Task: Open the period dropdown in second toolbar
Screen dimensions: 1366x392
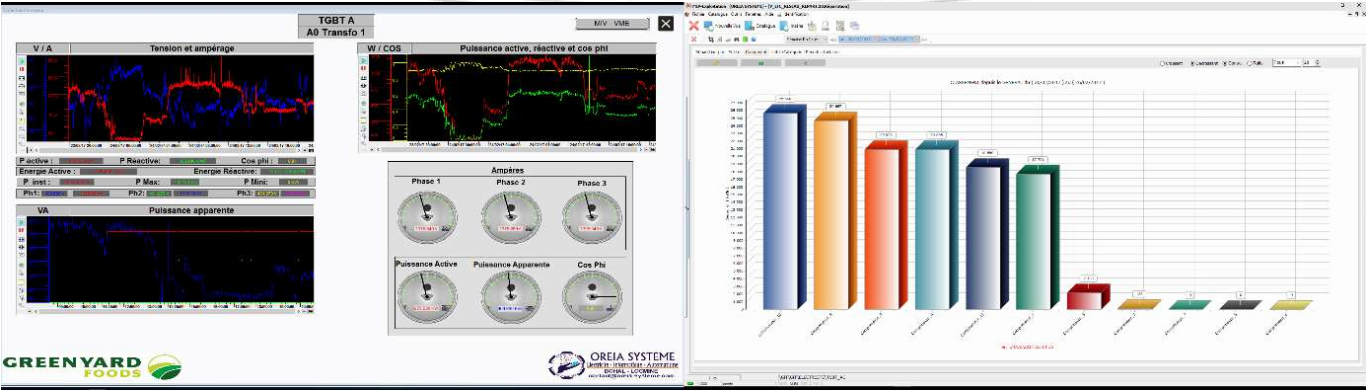Action: (x=806, y=39)
